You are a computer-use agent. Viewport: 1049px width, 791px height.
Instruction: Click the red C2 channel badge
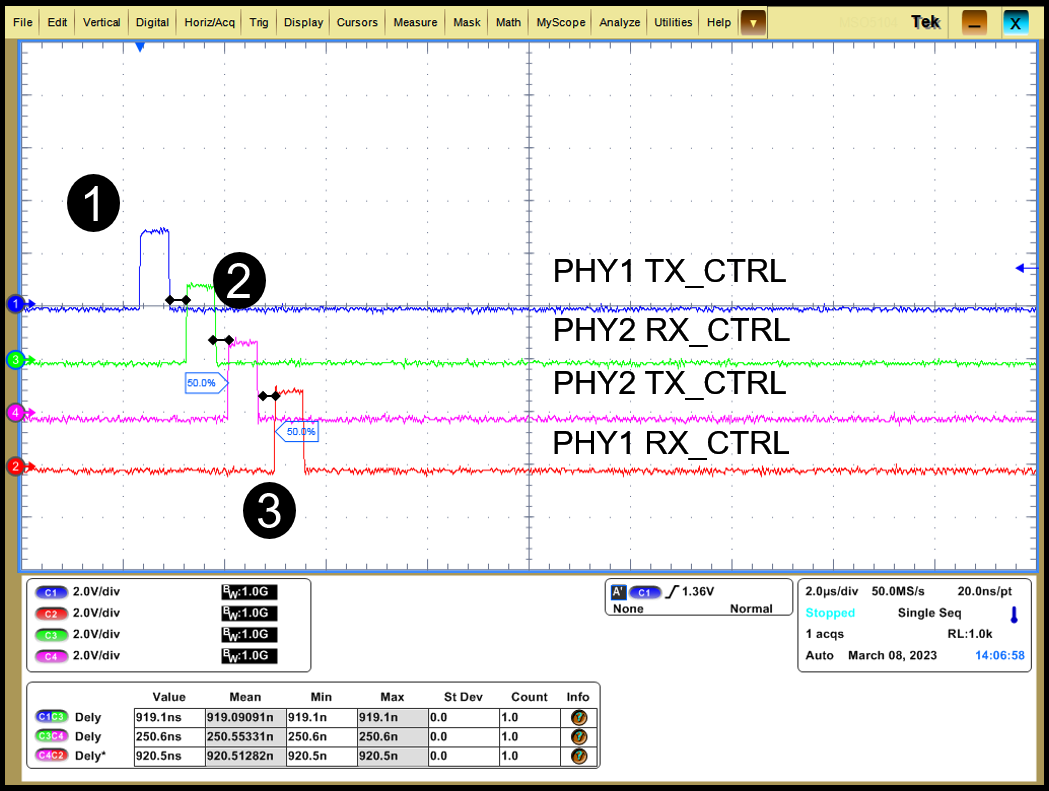49,613
